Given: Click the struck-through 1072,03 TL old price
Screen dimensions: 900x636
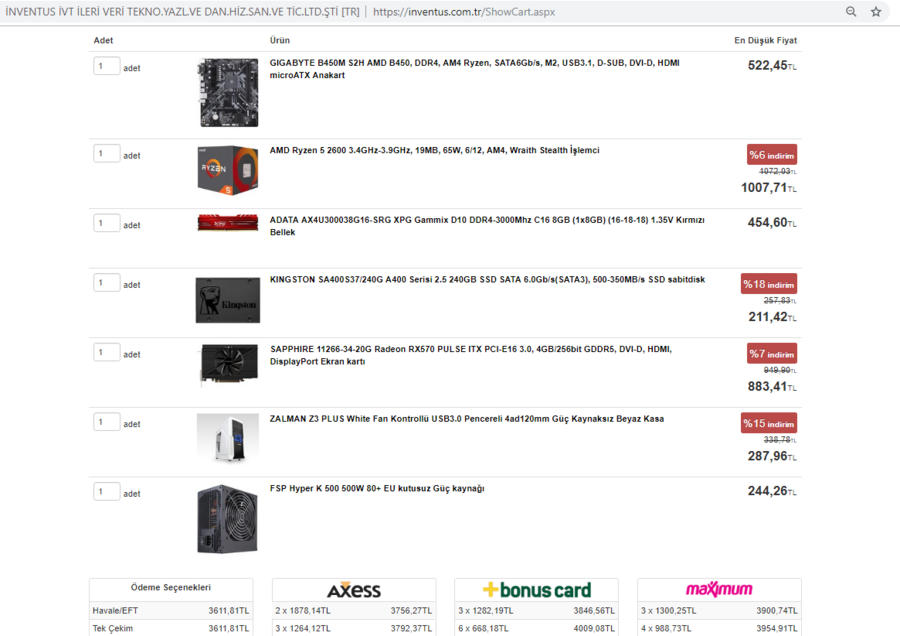Looking at the screenshot, I should pyautogui.click(x=778, y=171).
